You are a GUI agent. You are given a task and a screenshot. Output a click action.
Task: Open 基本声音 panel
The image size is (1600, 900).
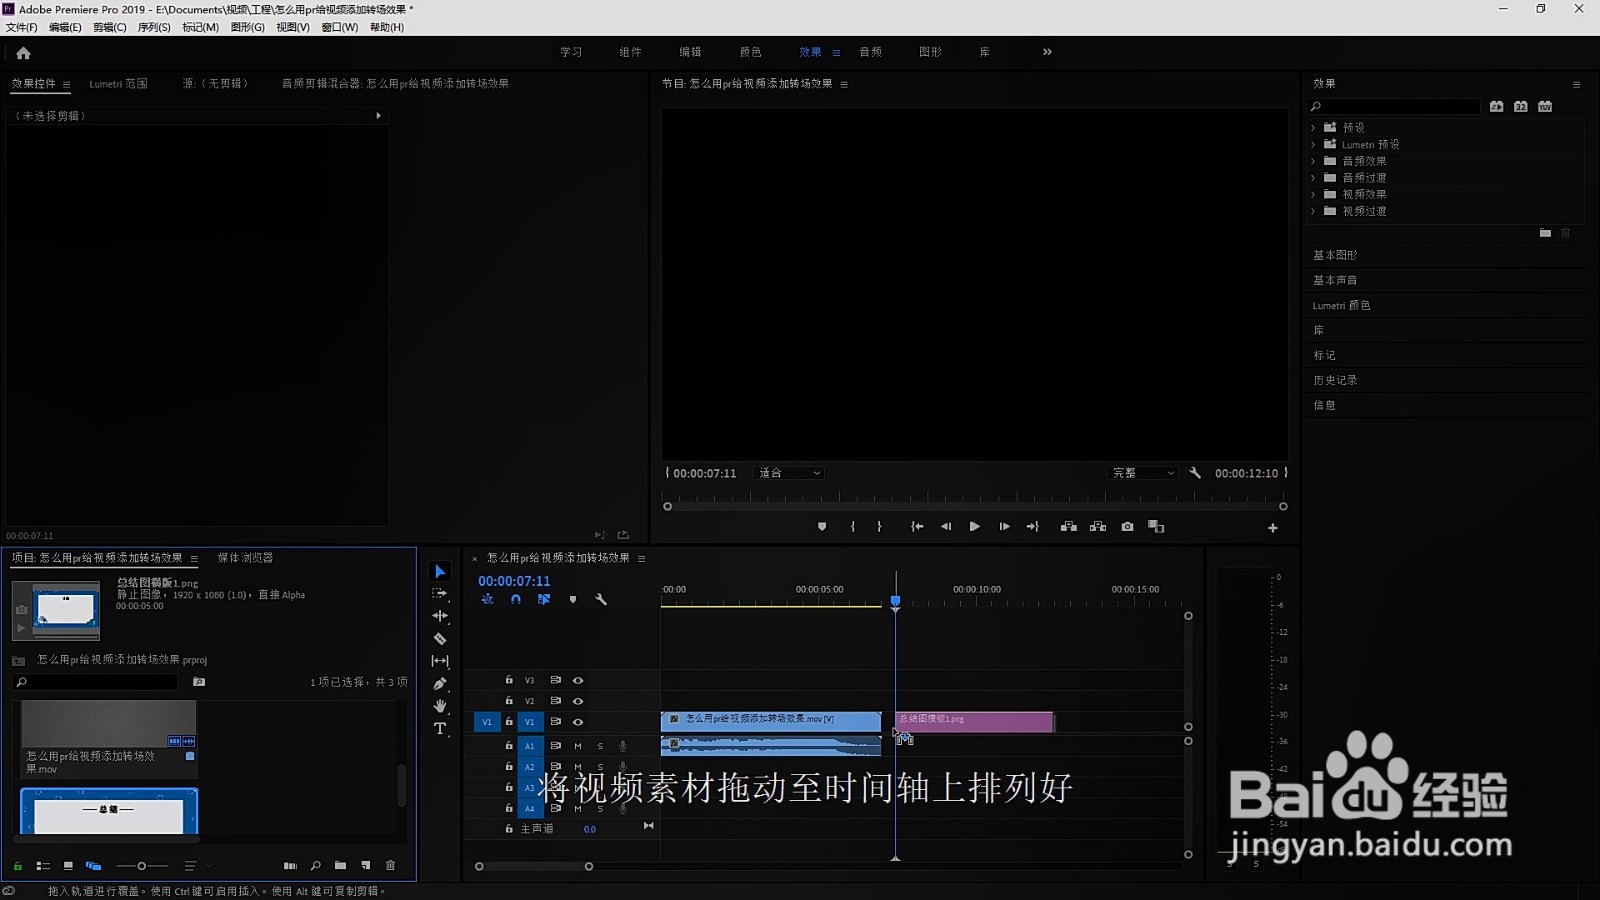point(1335,280)
